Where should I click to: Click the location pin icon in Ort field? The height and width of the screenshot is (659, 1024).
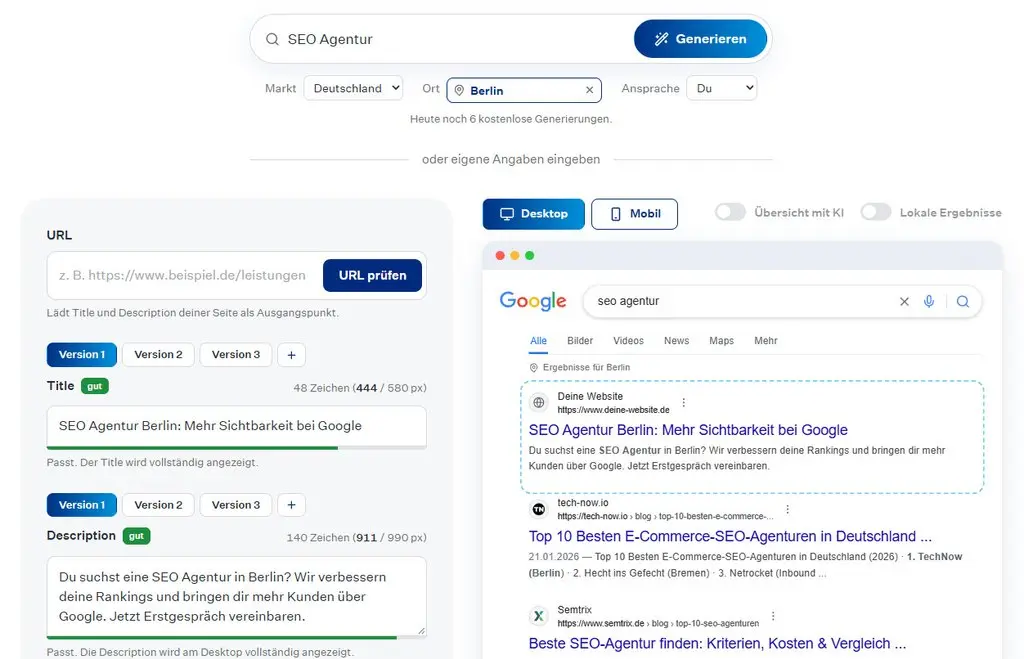[459, 91]
